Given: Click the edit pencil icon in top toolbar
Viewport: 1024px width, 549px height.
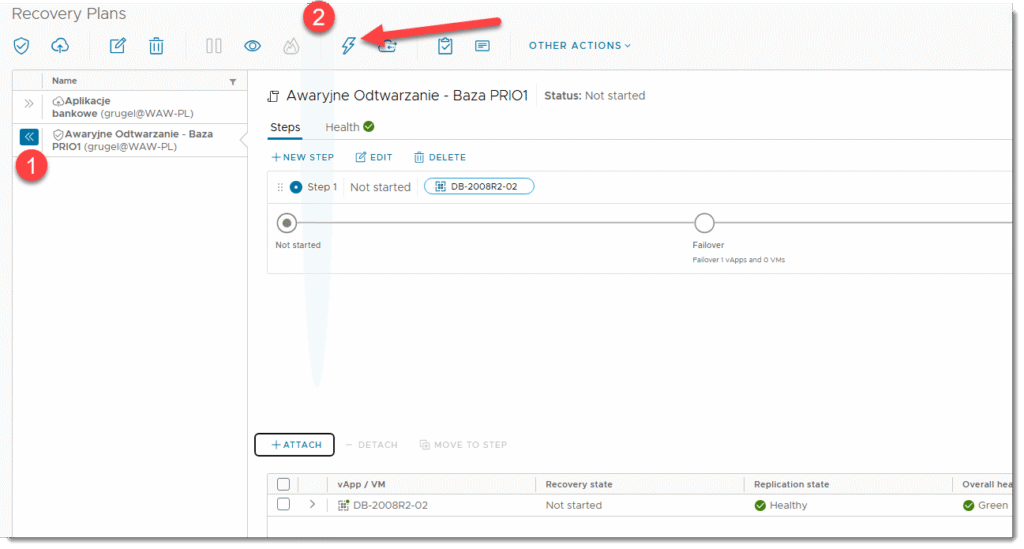Looking at the screenshot, I should click(117, 46).
